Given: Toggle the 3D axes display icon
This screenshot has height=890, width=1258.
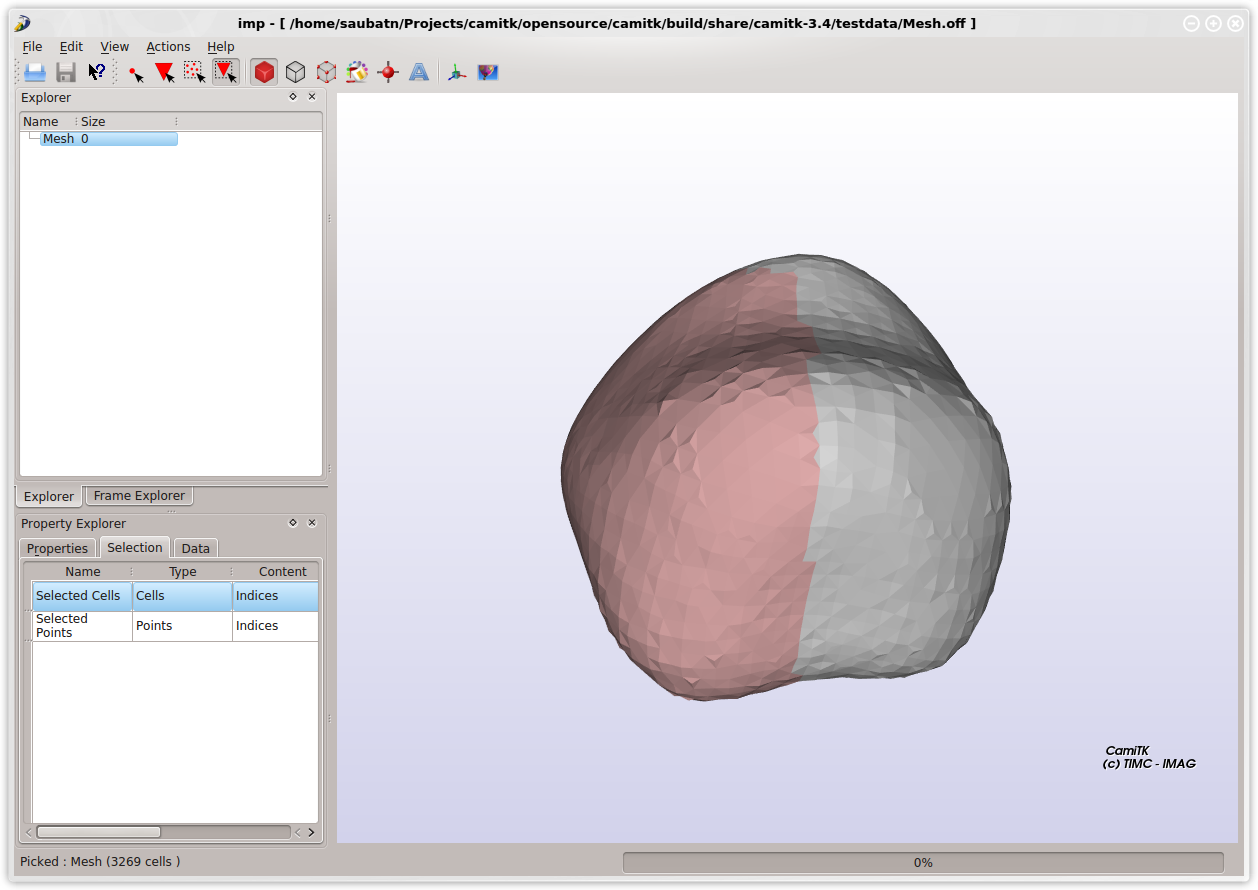Looking at the screenshot, I should (x=457, y=72).
